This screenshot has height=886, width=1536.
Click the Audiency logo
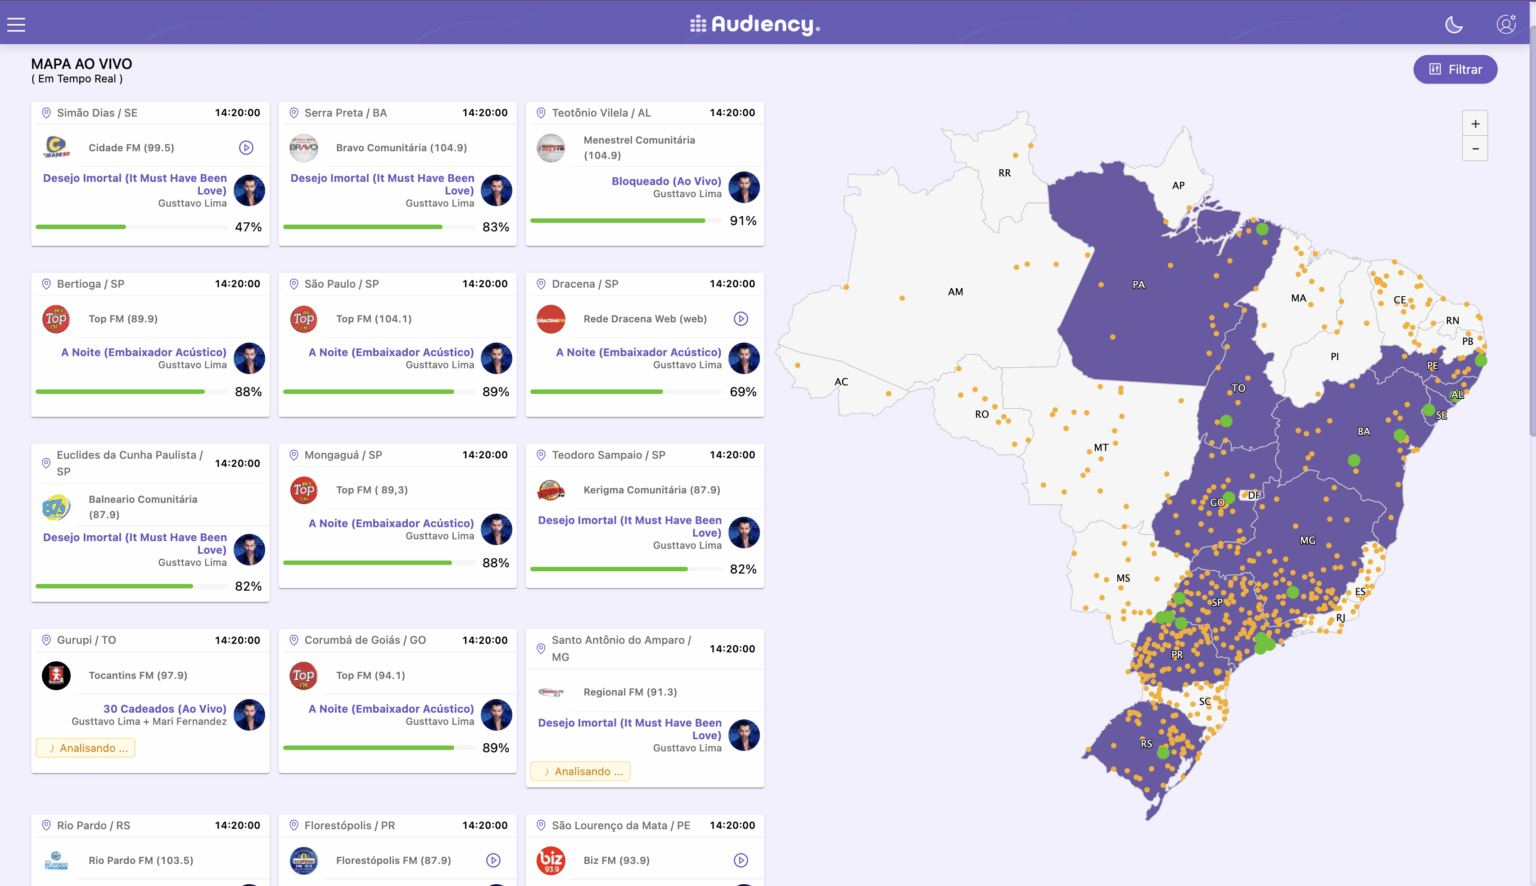(x=755, y=24)
